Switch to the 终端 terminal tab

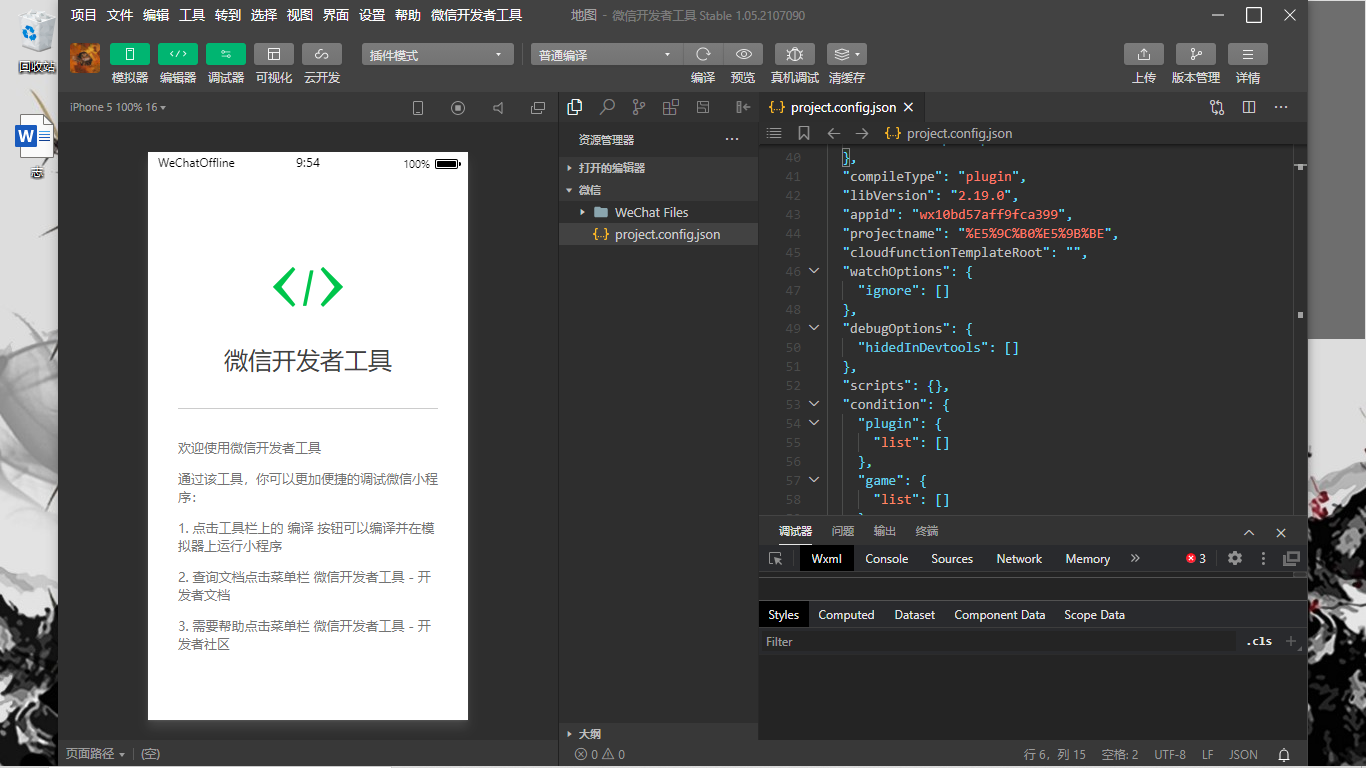[927, 531]
